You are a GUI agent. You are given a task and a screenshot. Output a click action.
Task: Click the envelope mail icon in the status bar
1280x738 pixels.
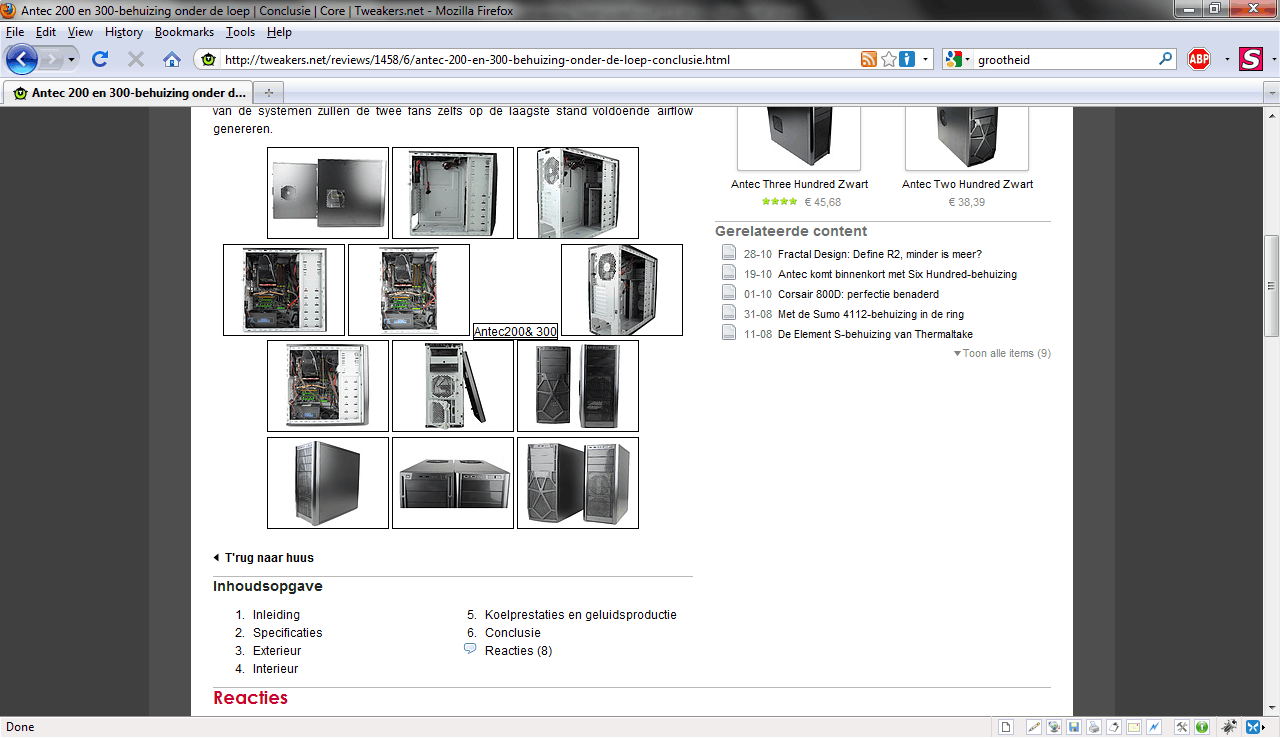(1134, 727)
